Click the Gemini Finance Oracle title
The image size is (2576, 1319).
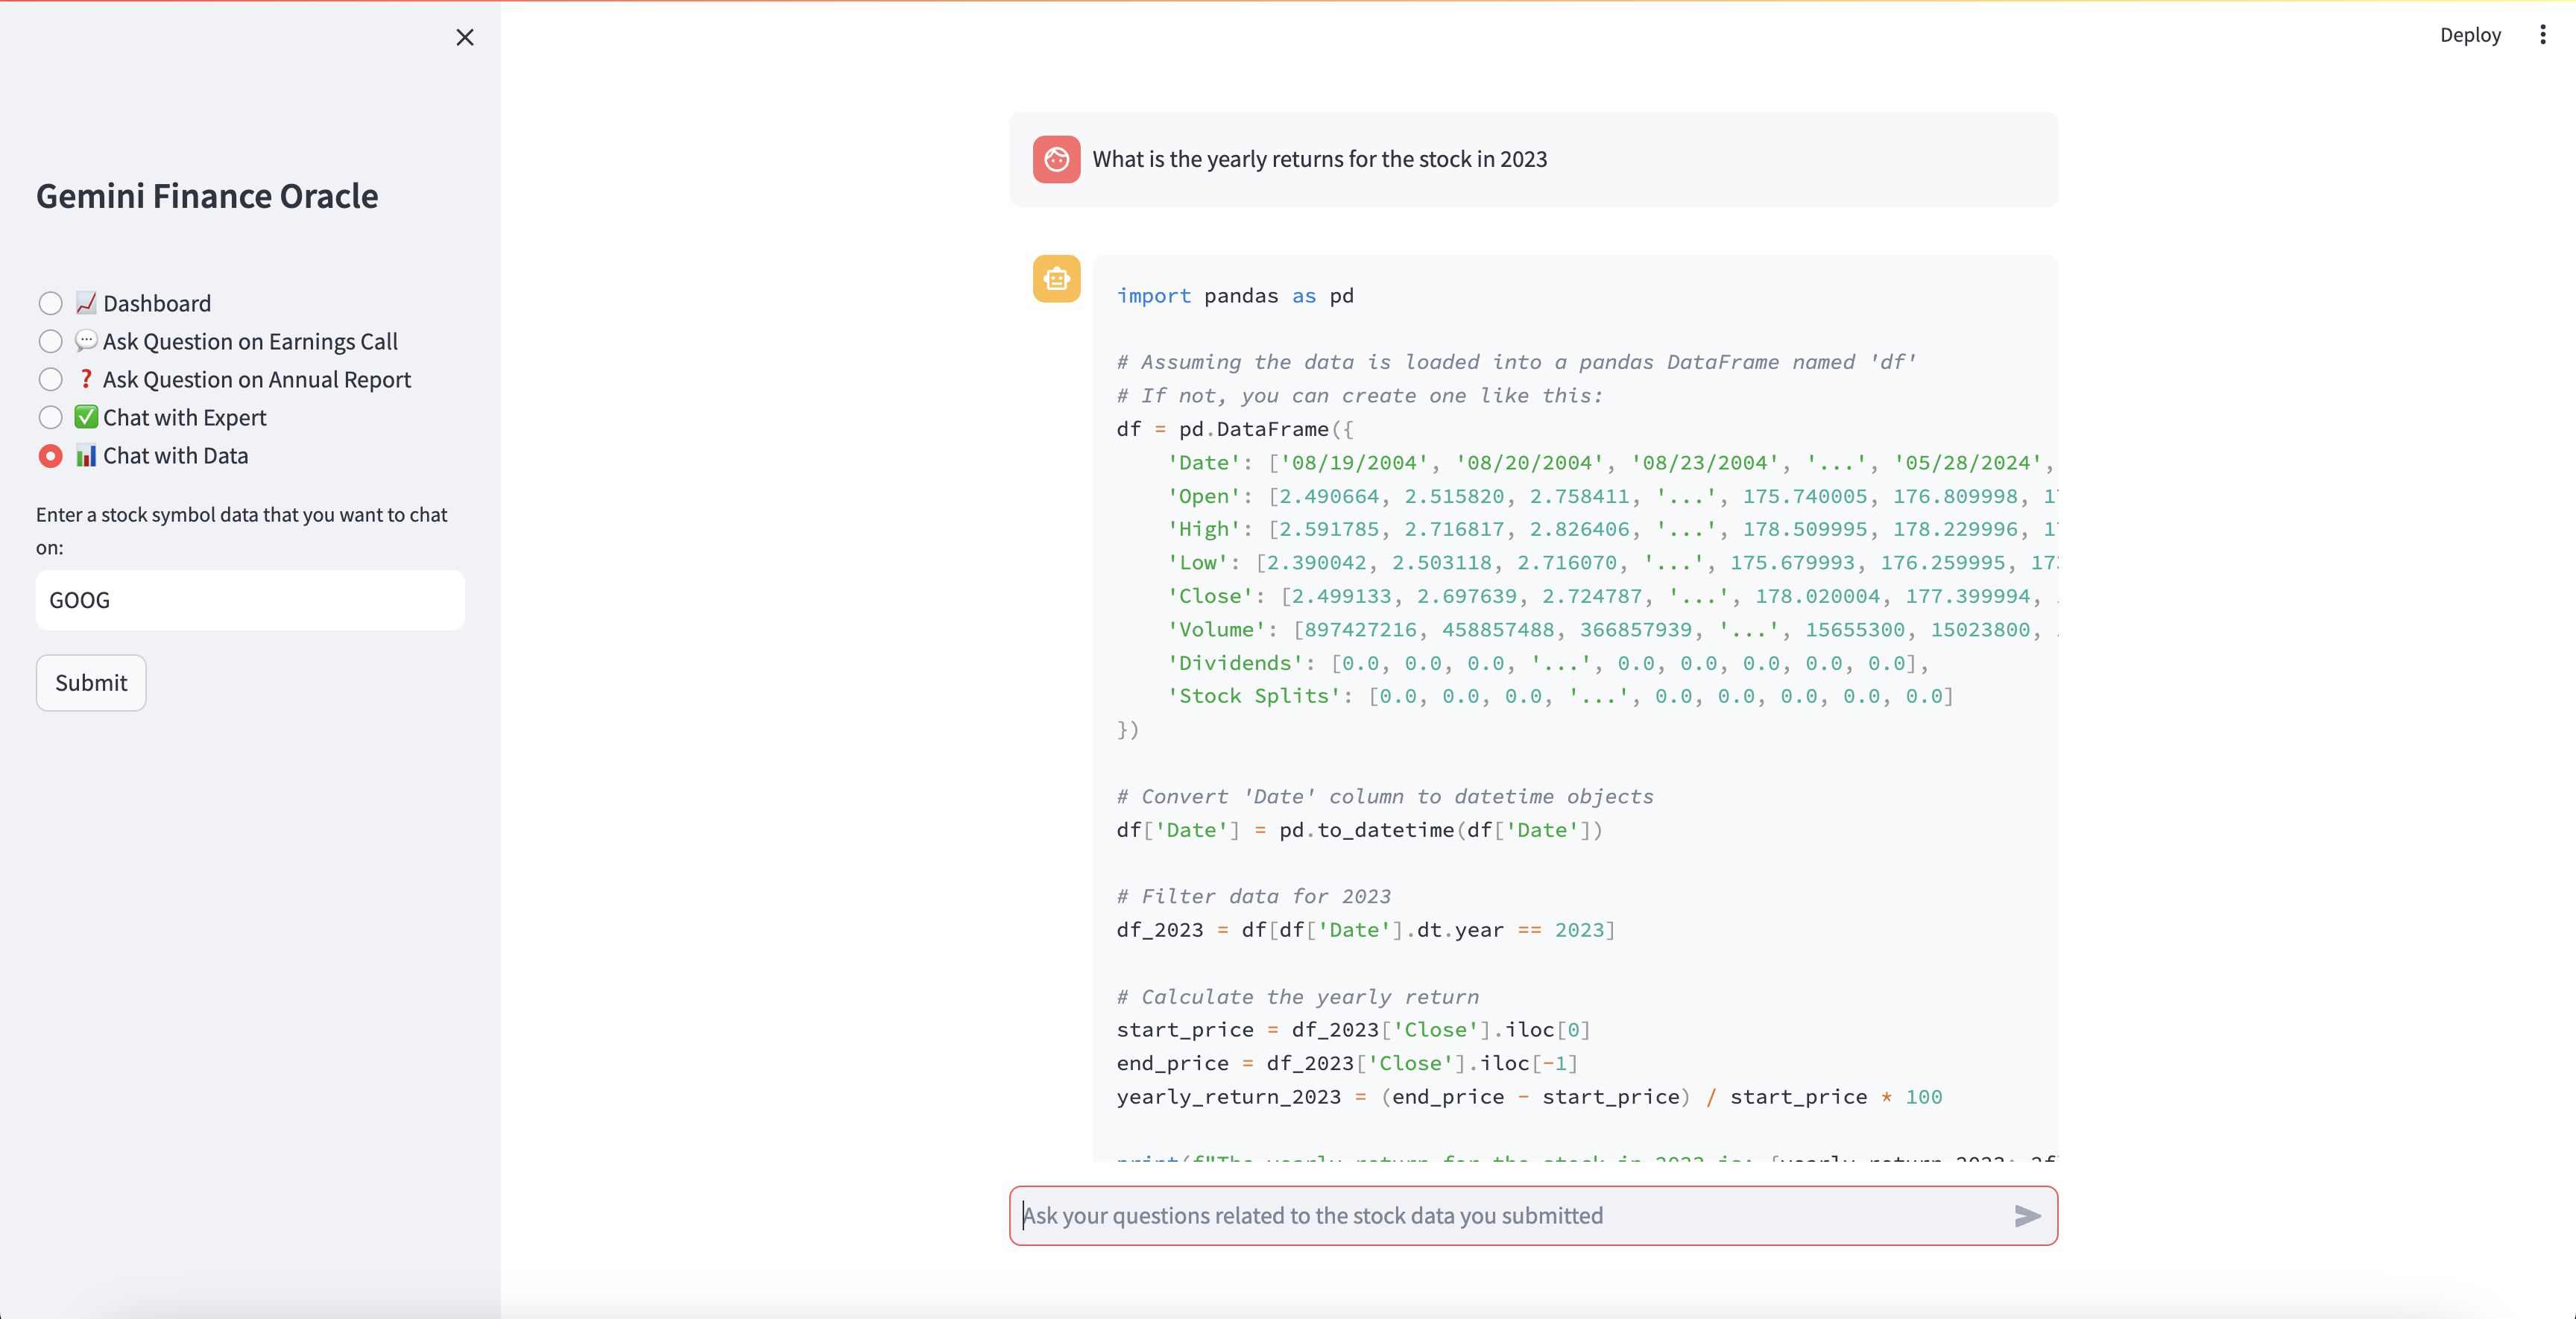click(207, 196)
